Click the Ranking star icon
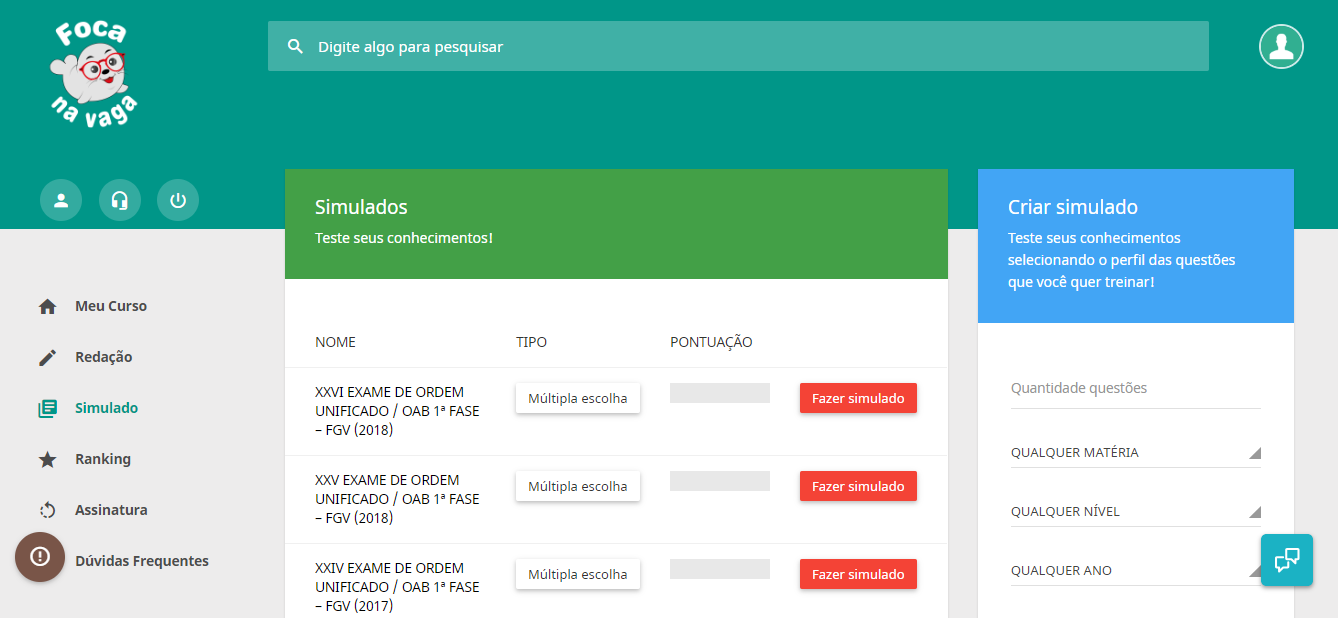 (46, 458)
